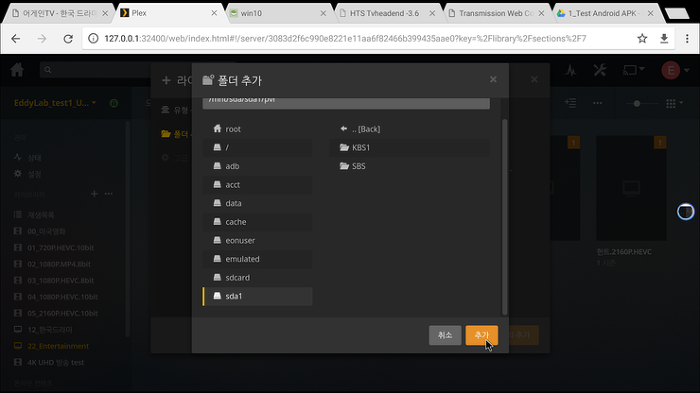Open 상태 in the sidebar
The height and width of the screenshot is (393, 700).
(34, 158)
